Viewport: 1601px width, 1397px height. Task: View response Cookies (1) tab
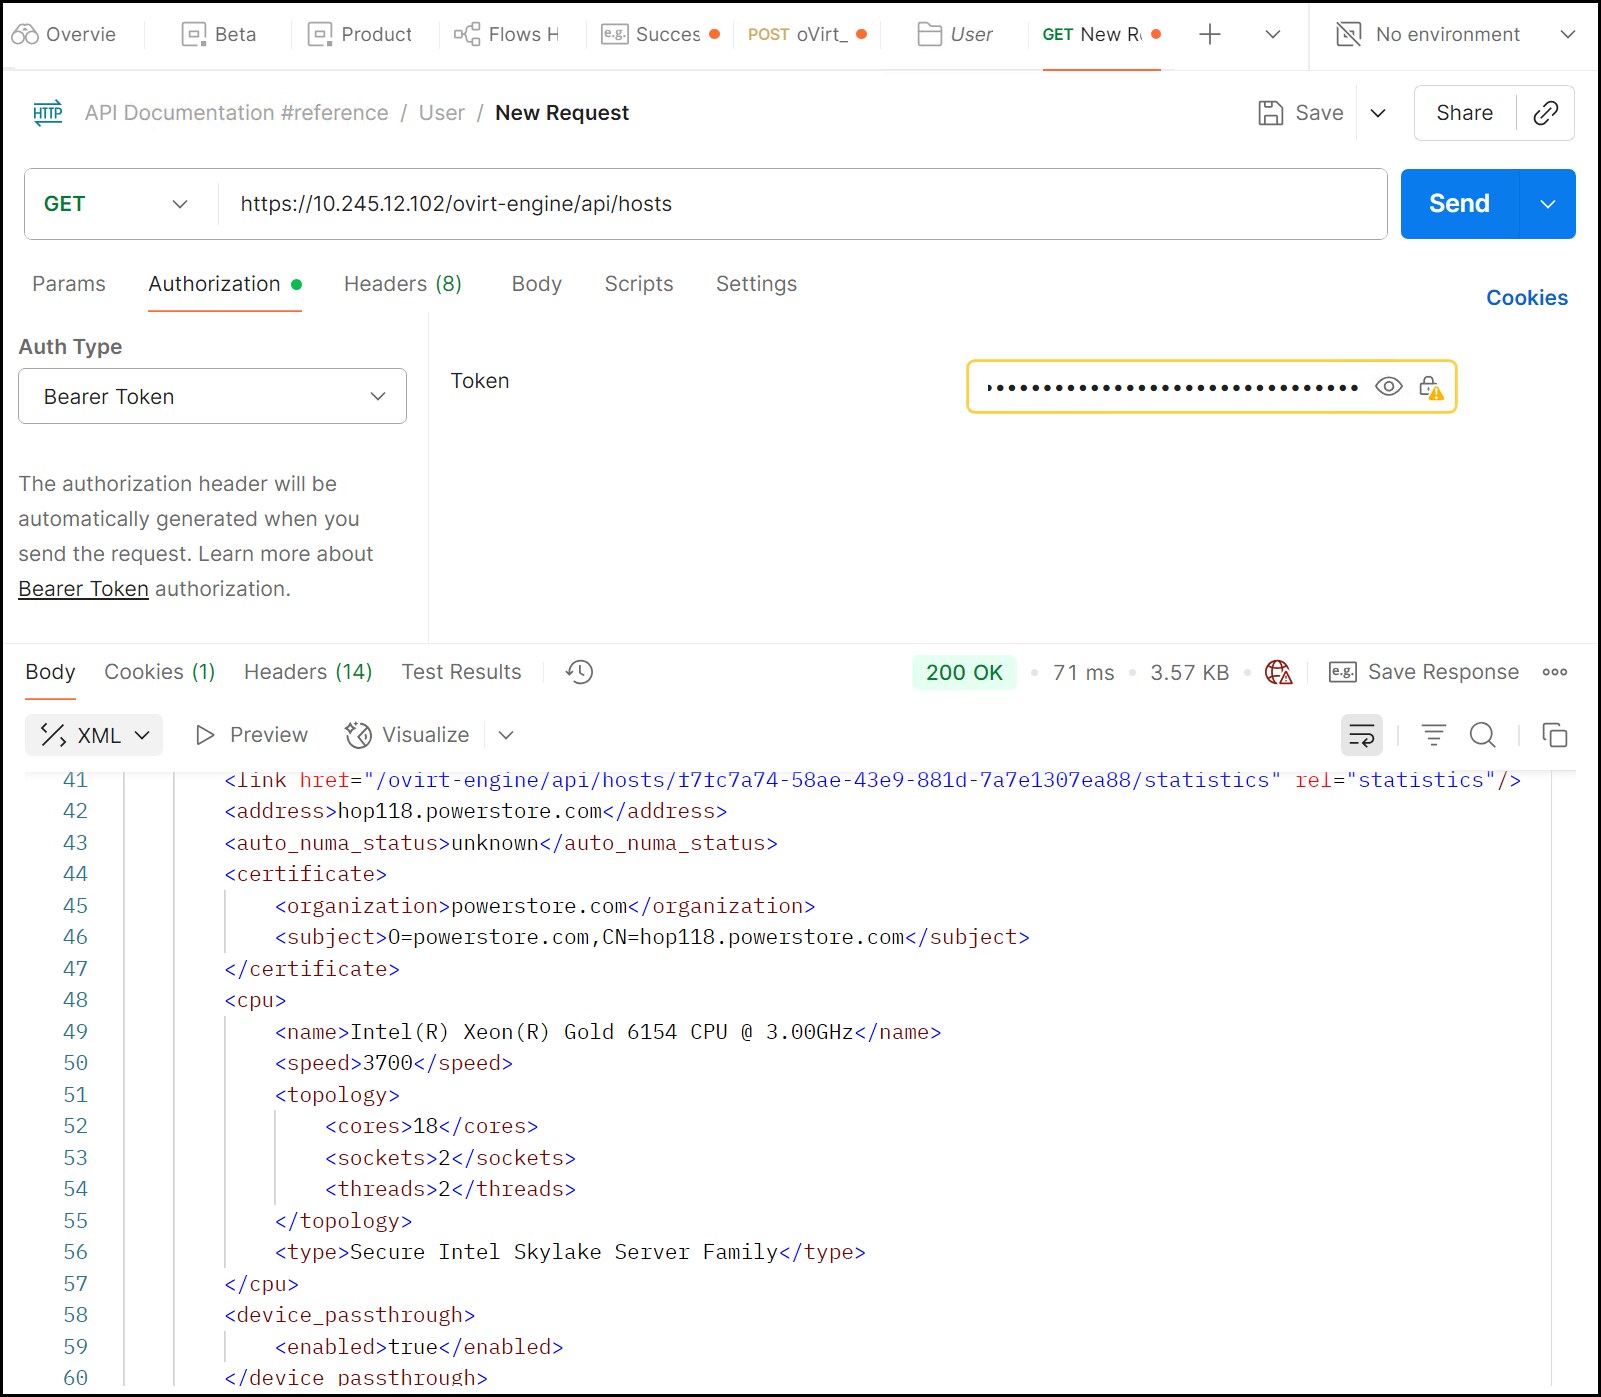pos(160,672)
